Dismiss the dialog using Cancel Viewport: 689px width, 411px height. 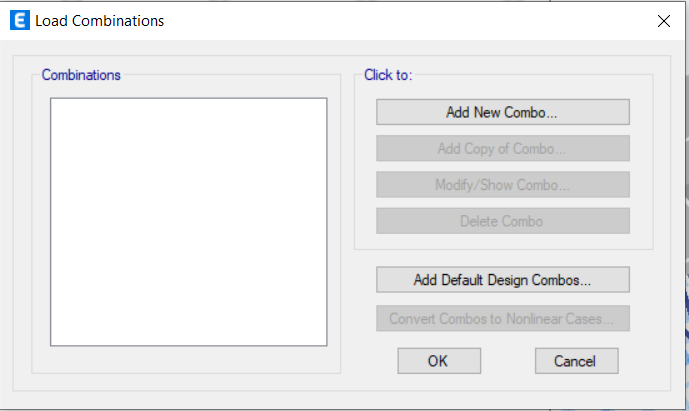577,361
